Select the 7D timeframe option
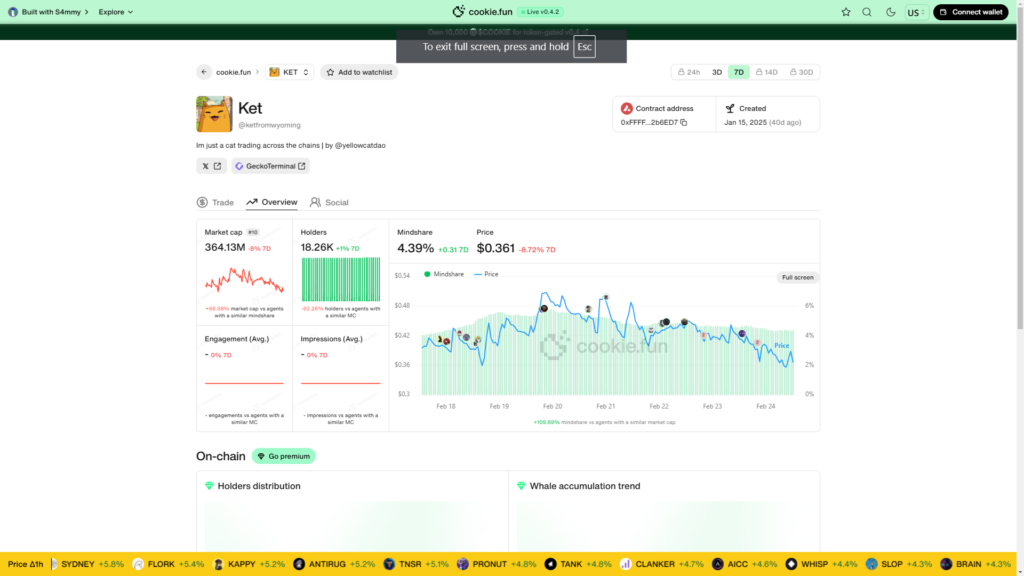The height and width of the screenshot is (576, 1024). [x=739, y=72]
